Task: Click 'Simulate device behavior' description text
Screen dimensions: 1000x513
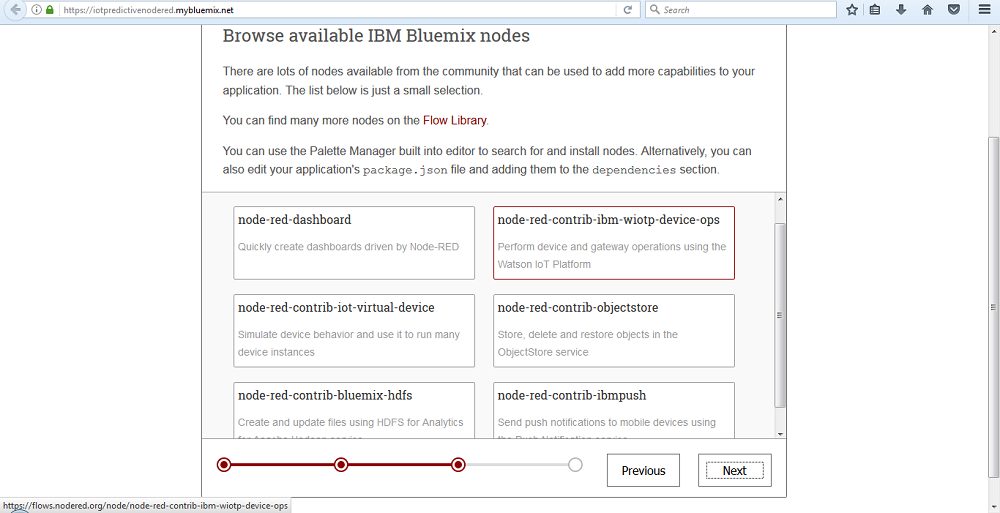Action: (x=349, y=343)
